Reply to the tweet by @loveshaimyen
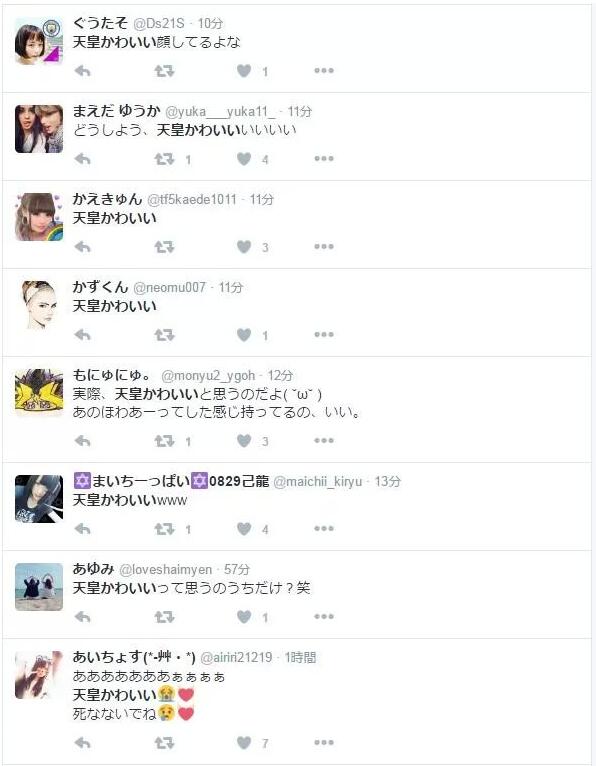The image size is (596, 766). (83, 617)
